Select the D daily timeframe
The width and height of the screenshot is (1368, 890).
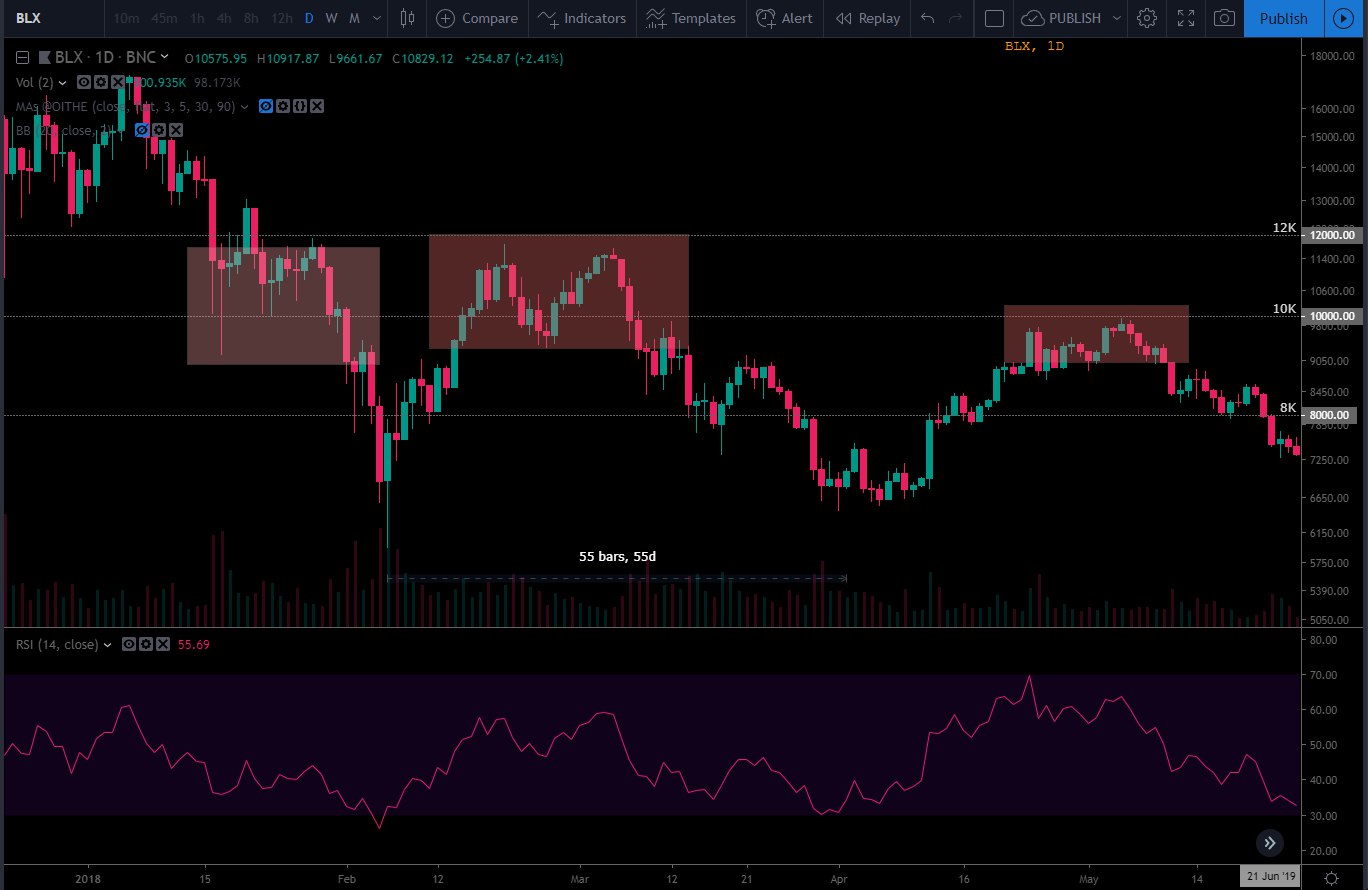309,18
